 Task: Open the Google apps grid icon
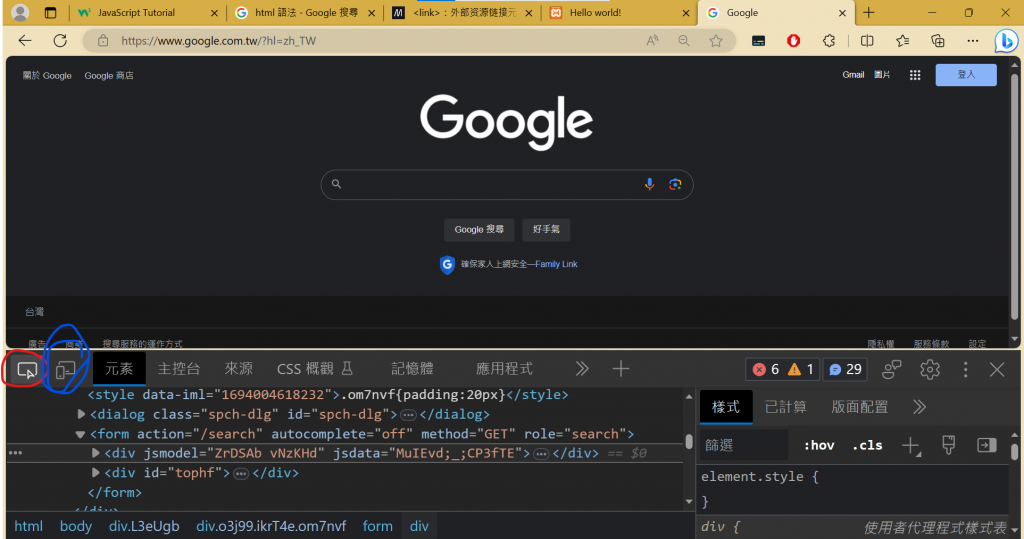coord(915,75)
